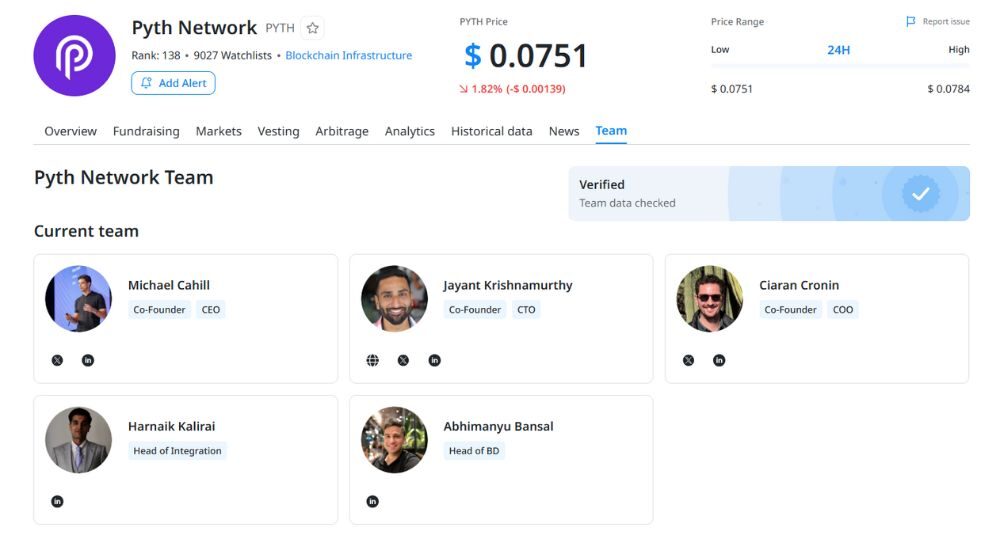1000x547 pixels.
Task: Click the Team data checked text
Action: click(627, 203)
